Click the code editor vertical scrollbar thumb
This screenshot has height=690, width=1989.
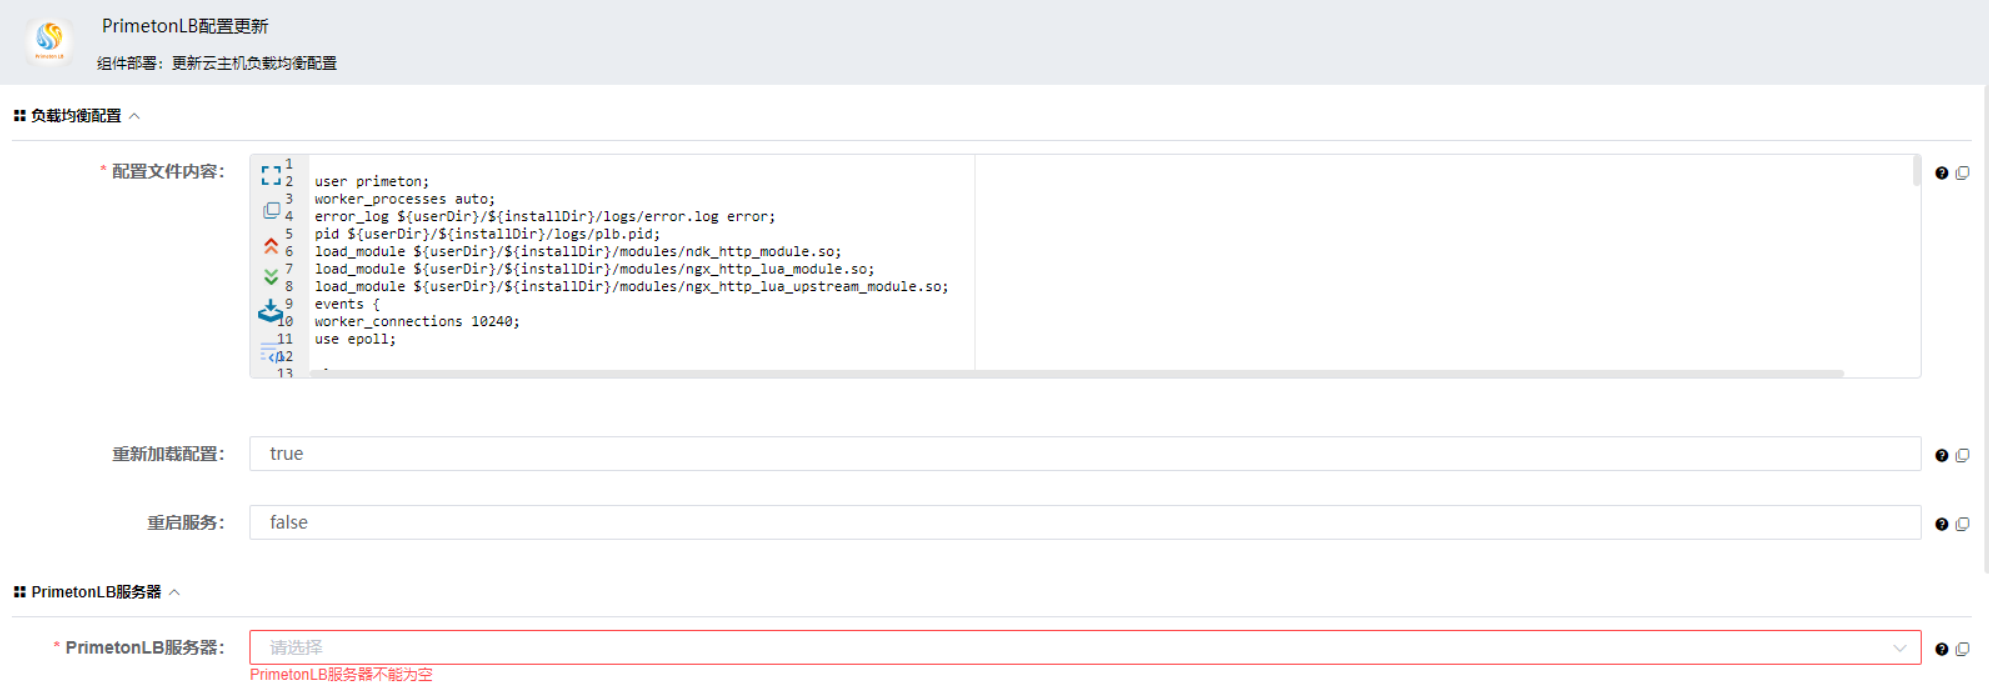[x=1916, y=171]
